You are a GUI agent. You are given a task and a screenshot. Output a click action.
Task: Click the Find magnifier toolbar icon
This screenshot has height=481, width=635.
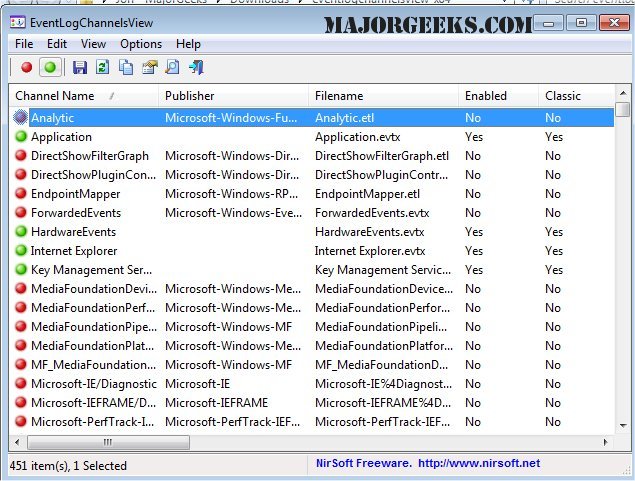pyautogui.click(x=173, y=67)
